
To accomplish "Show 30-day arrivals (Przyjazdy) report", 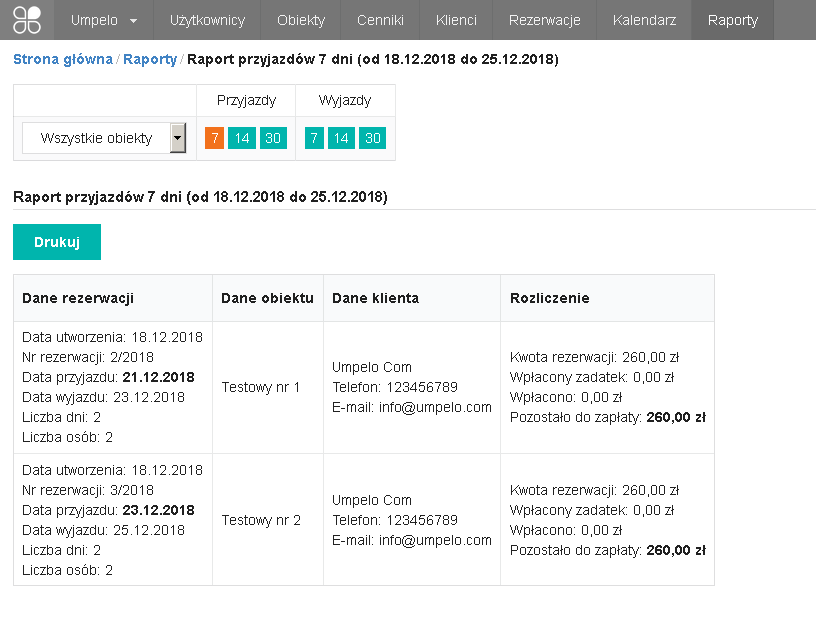I will (x=272, y=138).
